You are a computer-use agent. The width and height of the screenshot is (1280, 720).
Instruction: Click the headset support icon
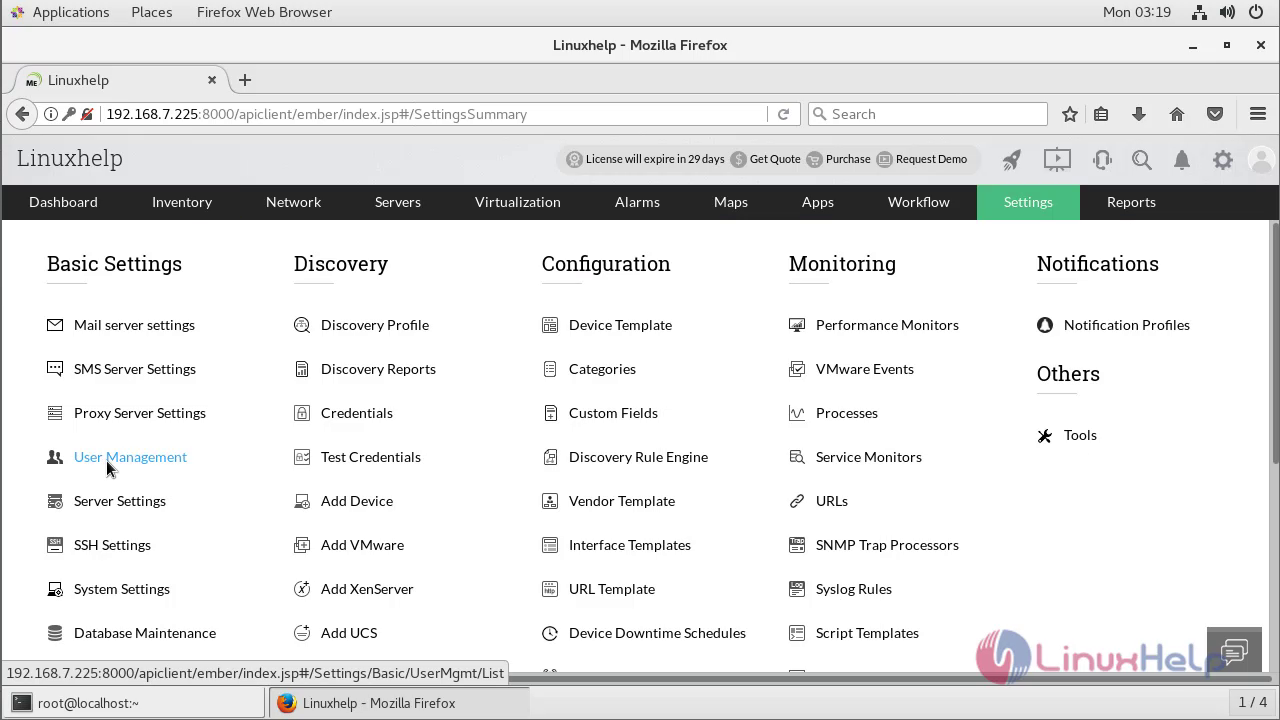point(1102,159)
